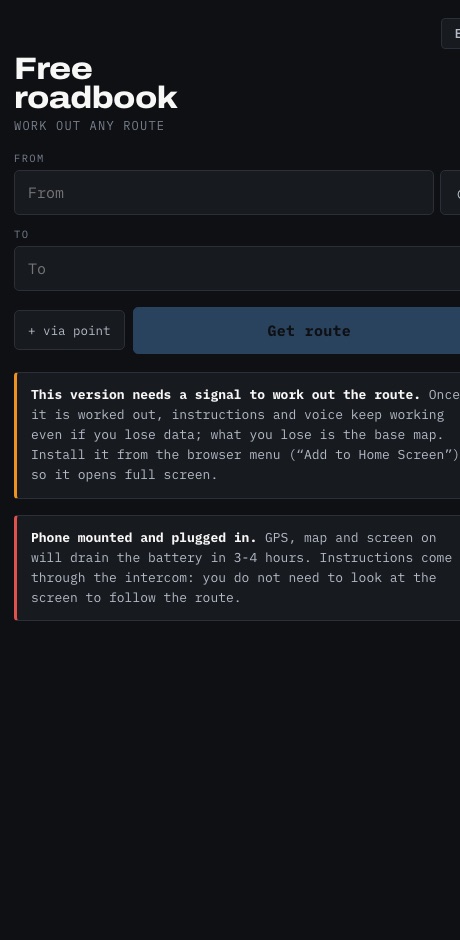Click the red stripe of the battery notice
Screen dimensions: 460x940
tap(16, 568)
